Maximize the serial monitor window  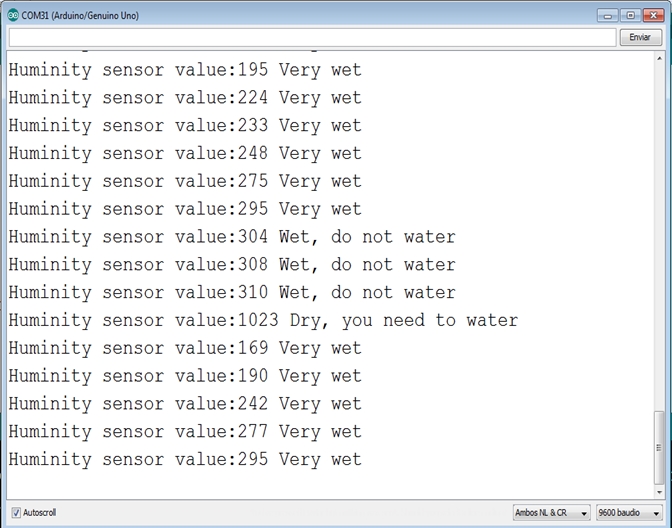(x=630, y=15)
